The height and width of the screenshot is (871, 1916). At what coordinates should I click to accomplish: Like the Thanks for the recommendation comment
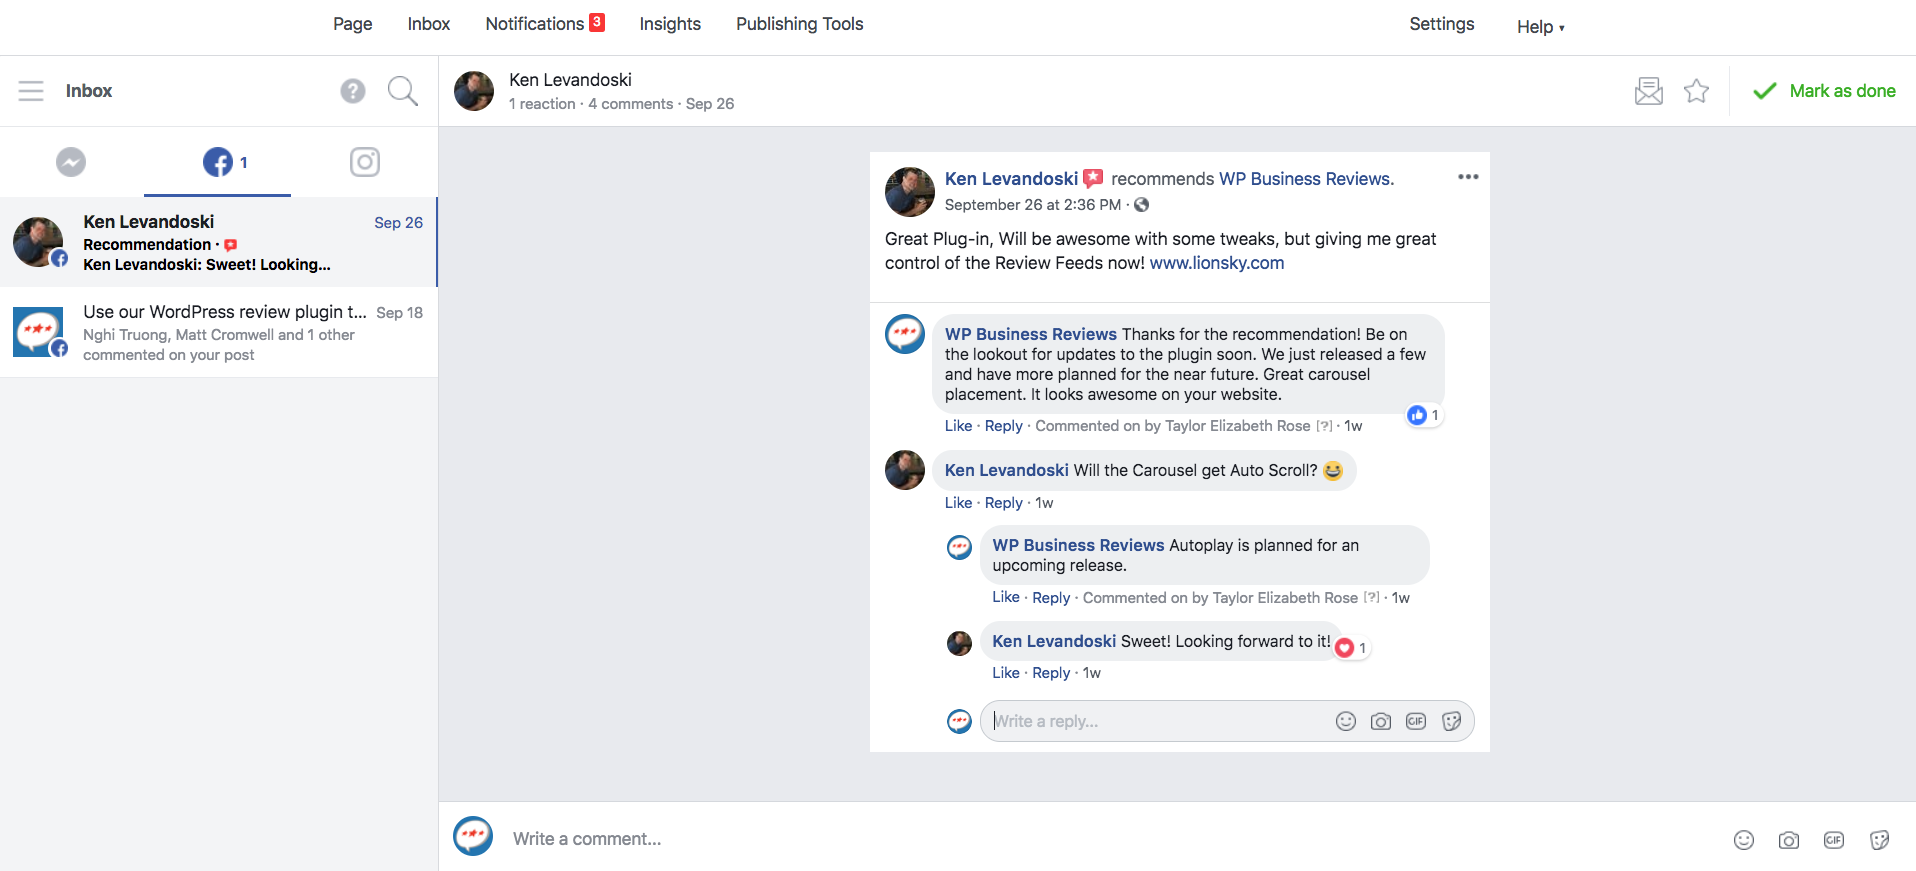pos(958,426)
